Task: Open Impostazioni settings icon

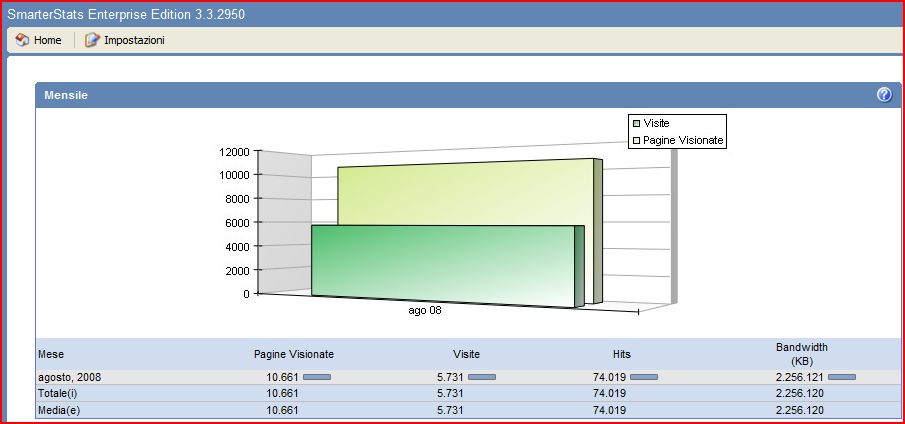Action: click(x=92, y=40)
